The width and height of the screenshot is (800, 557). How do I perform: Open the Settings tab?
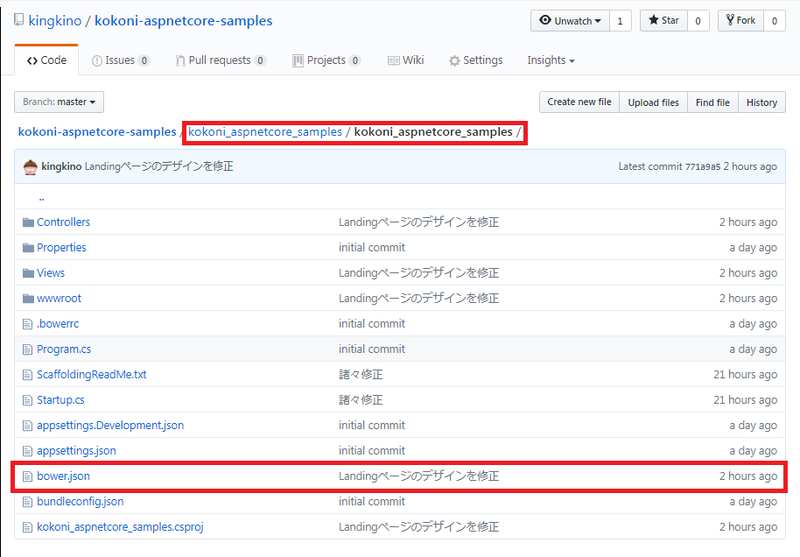[x=476, y=60]
